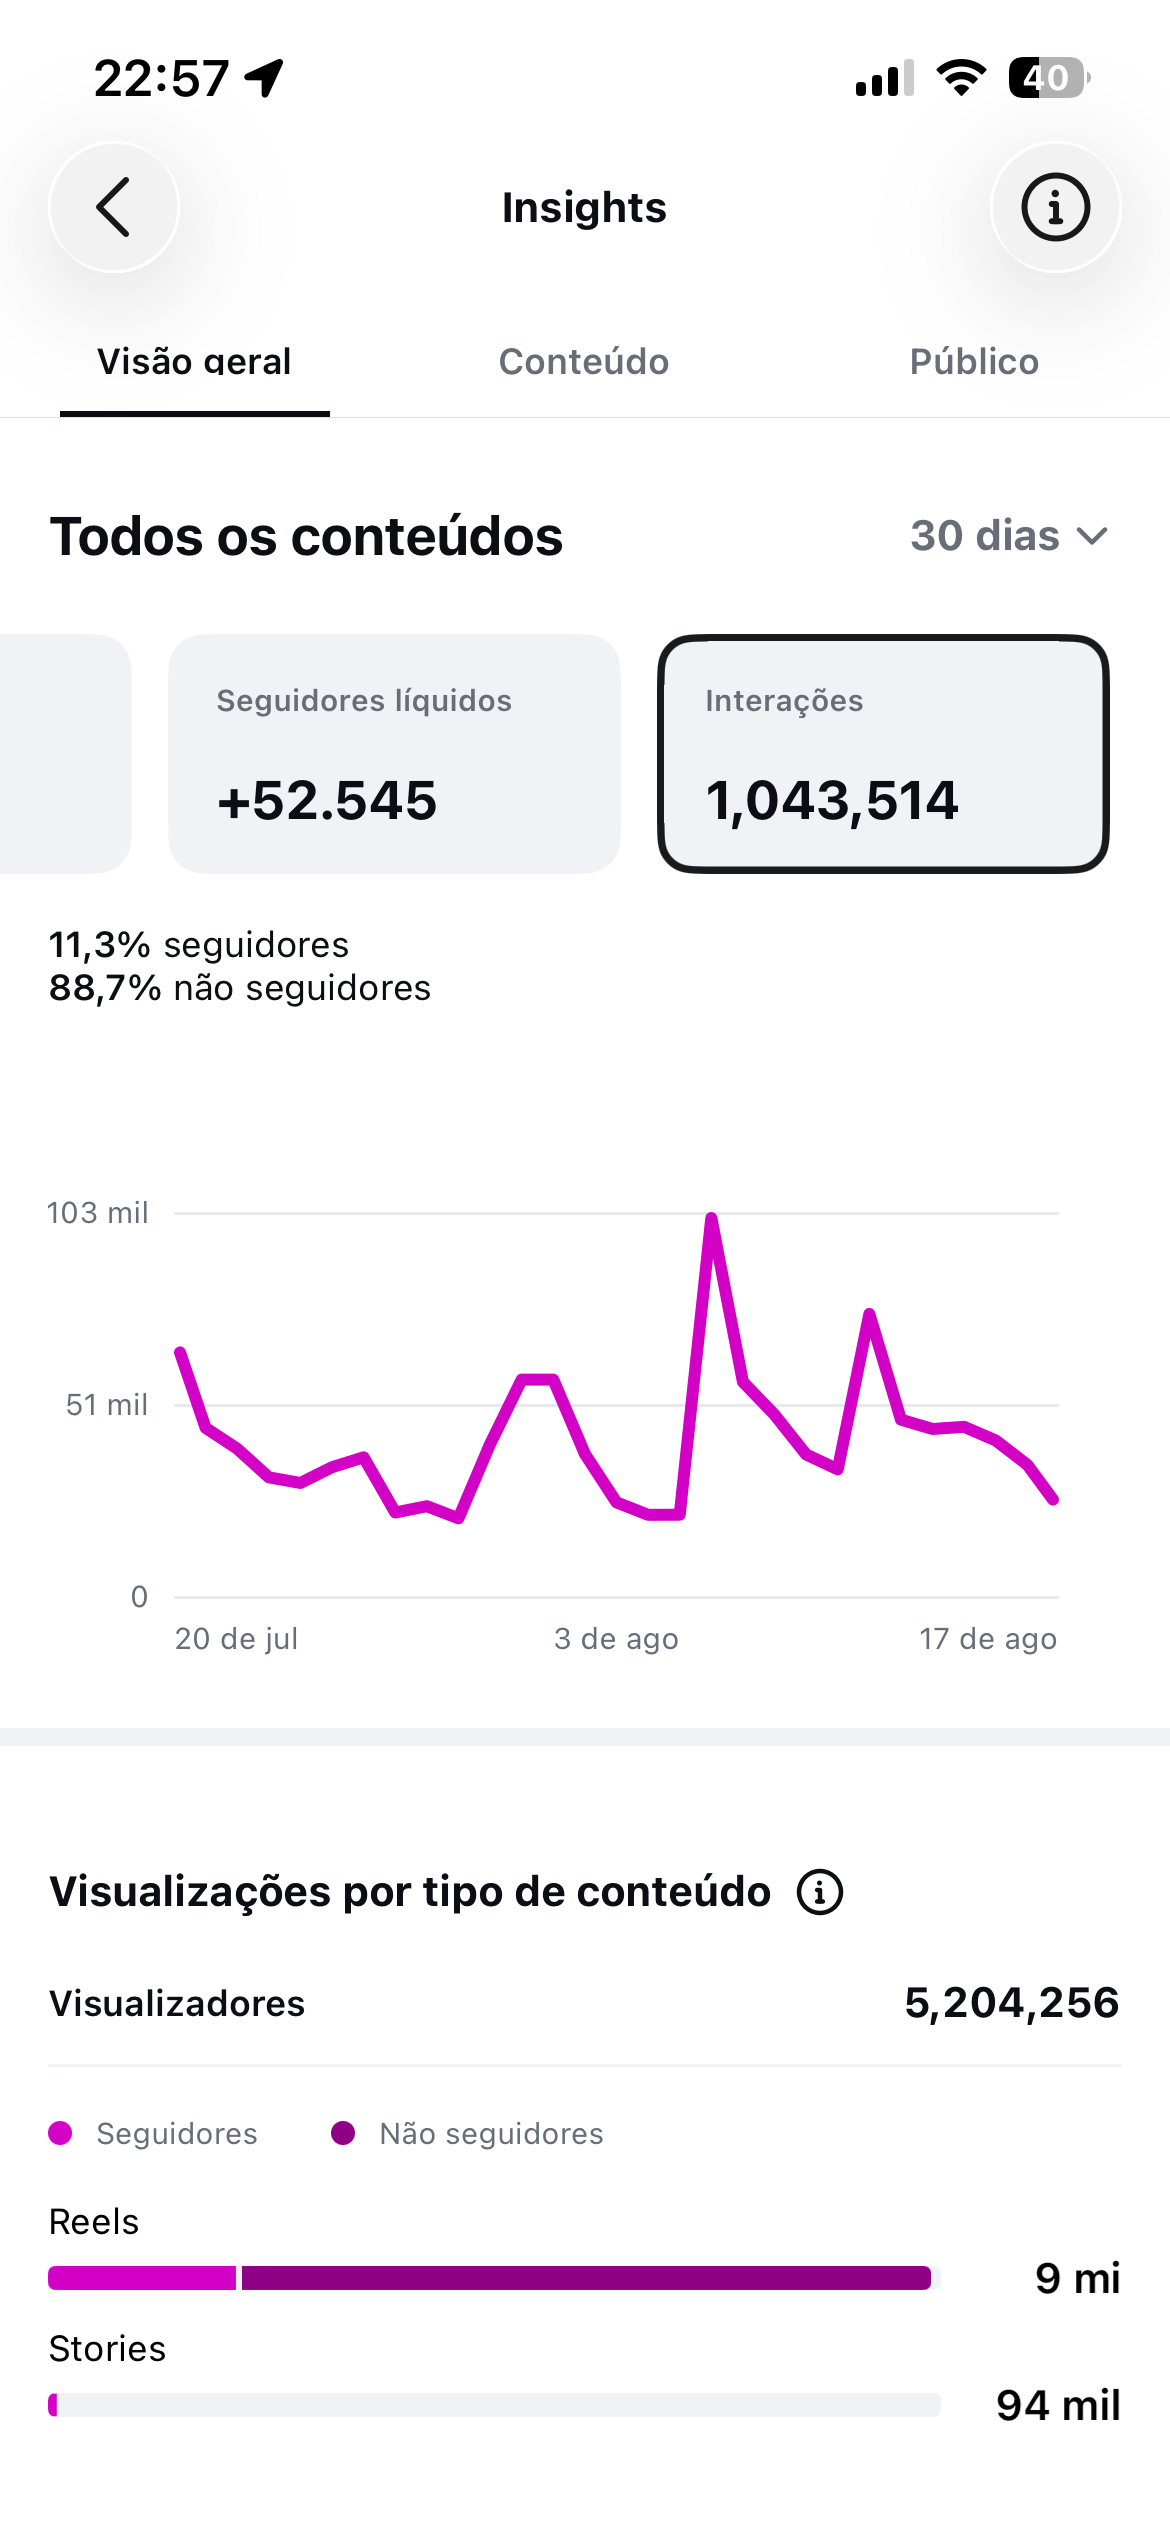Select the Visão geral tab
The height and width of the screenshot is (2532, 1170).
(194, 362)
